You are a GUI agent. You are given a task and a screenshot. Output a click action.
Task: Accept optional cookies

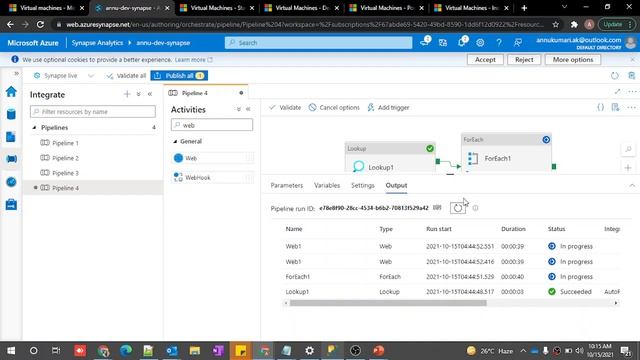tap(485, 60)
